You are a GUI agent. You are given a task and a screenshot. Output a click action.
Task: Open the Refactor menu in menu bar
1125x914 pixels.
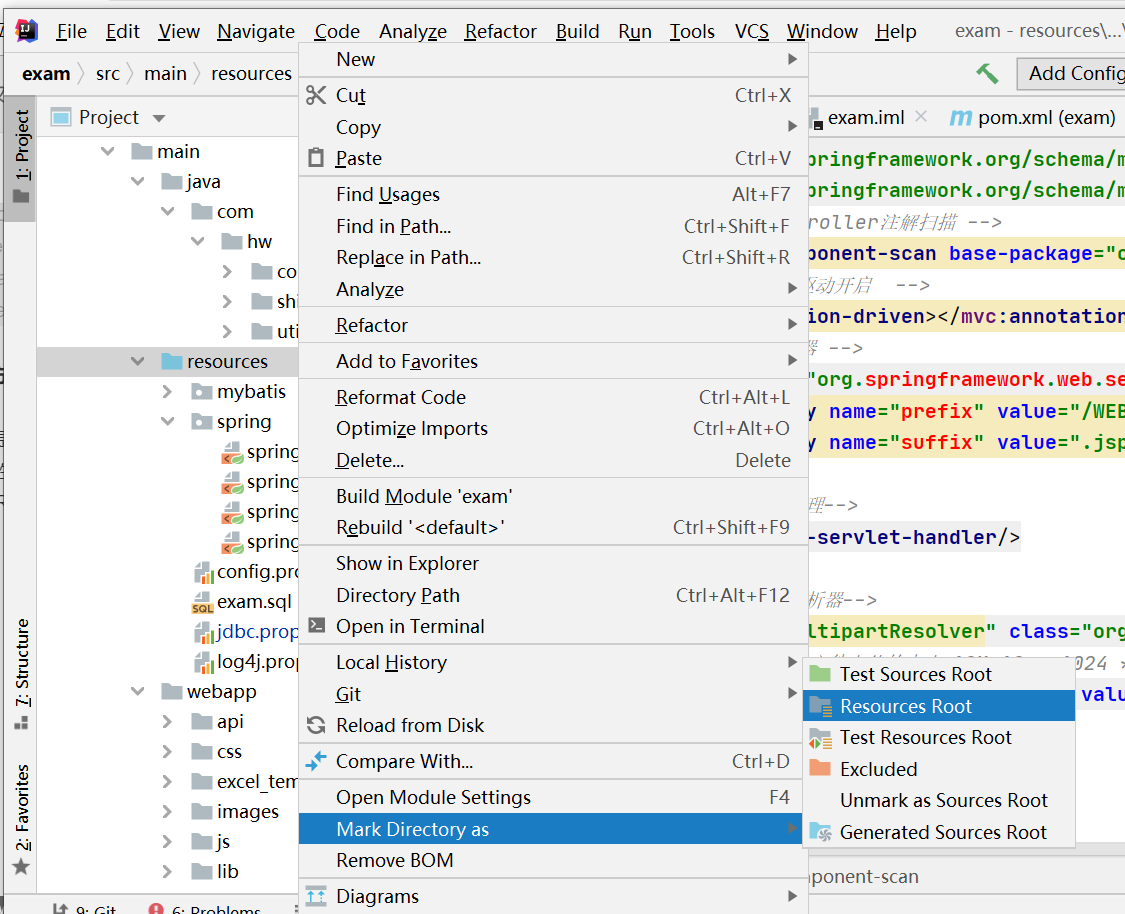coord(500,32)
